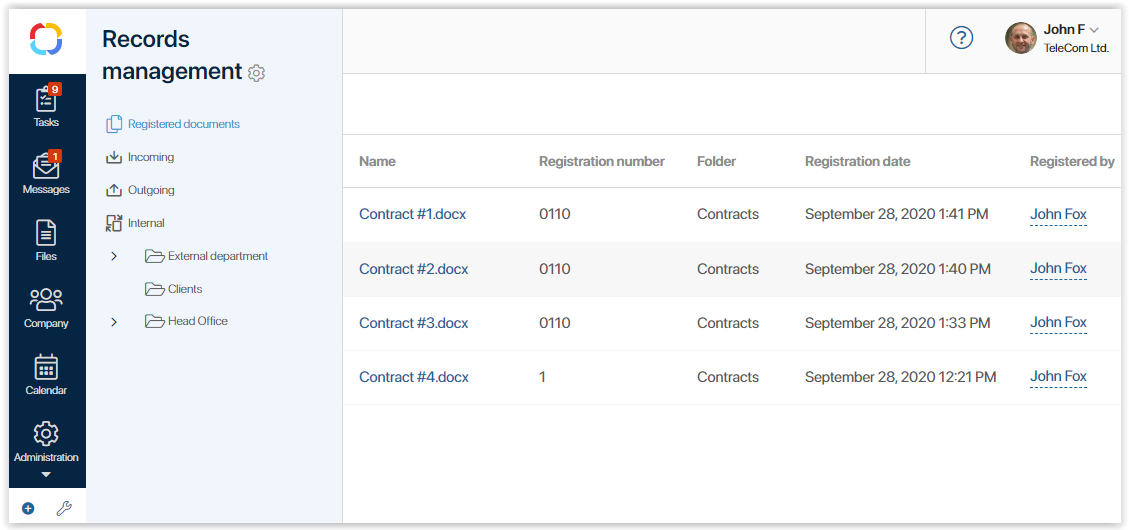The height and width of the screenshot is (530, 1129).
Task: Click John Fox link in Contract #4 row
Action: click(x=1058, y=377)
